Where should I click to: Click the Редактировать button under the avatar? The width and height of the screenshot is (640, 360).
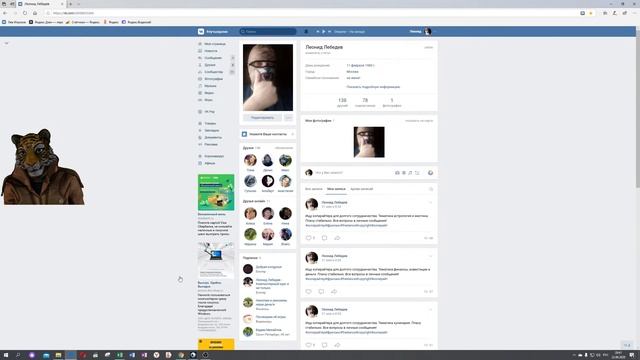(262, 118)
